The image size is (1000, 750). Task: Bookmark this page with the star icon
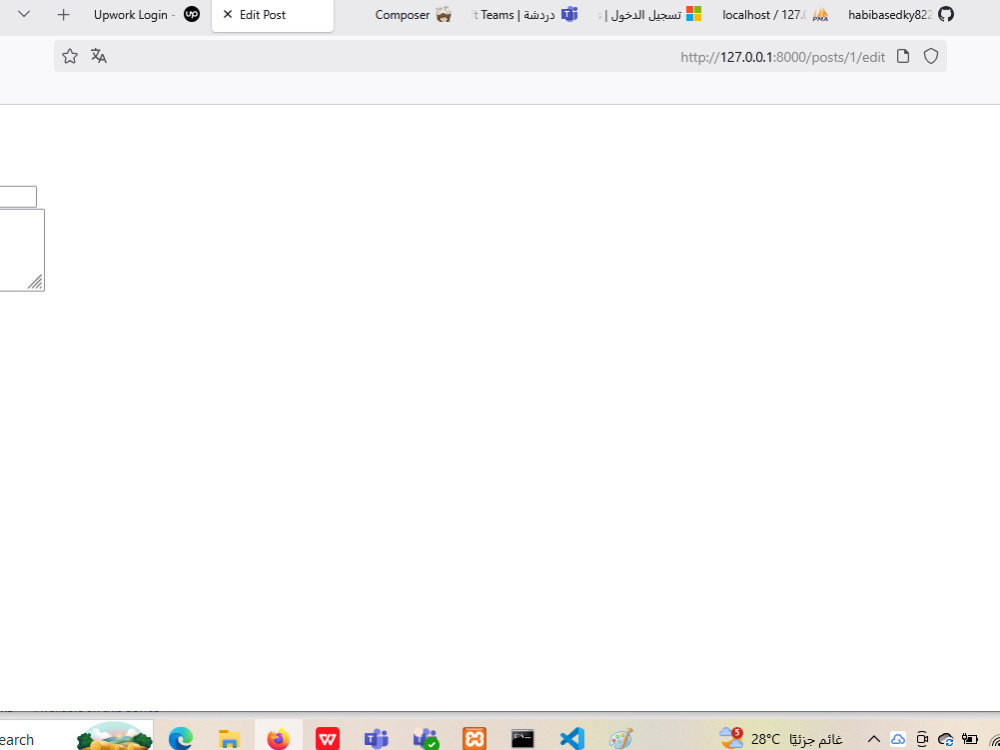(70, 56)
